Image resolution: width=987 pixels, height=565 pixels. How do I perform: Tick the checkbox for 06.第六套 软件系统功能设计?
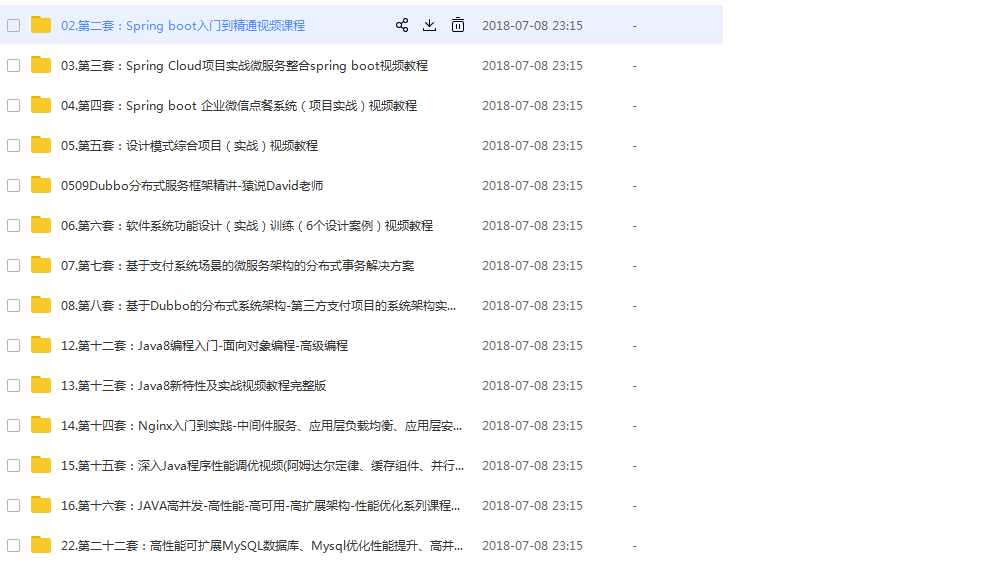[x=13, y=225]
